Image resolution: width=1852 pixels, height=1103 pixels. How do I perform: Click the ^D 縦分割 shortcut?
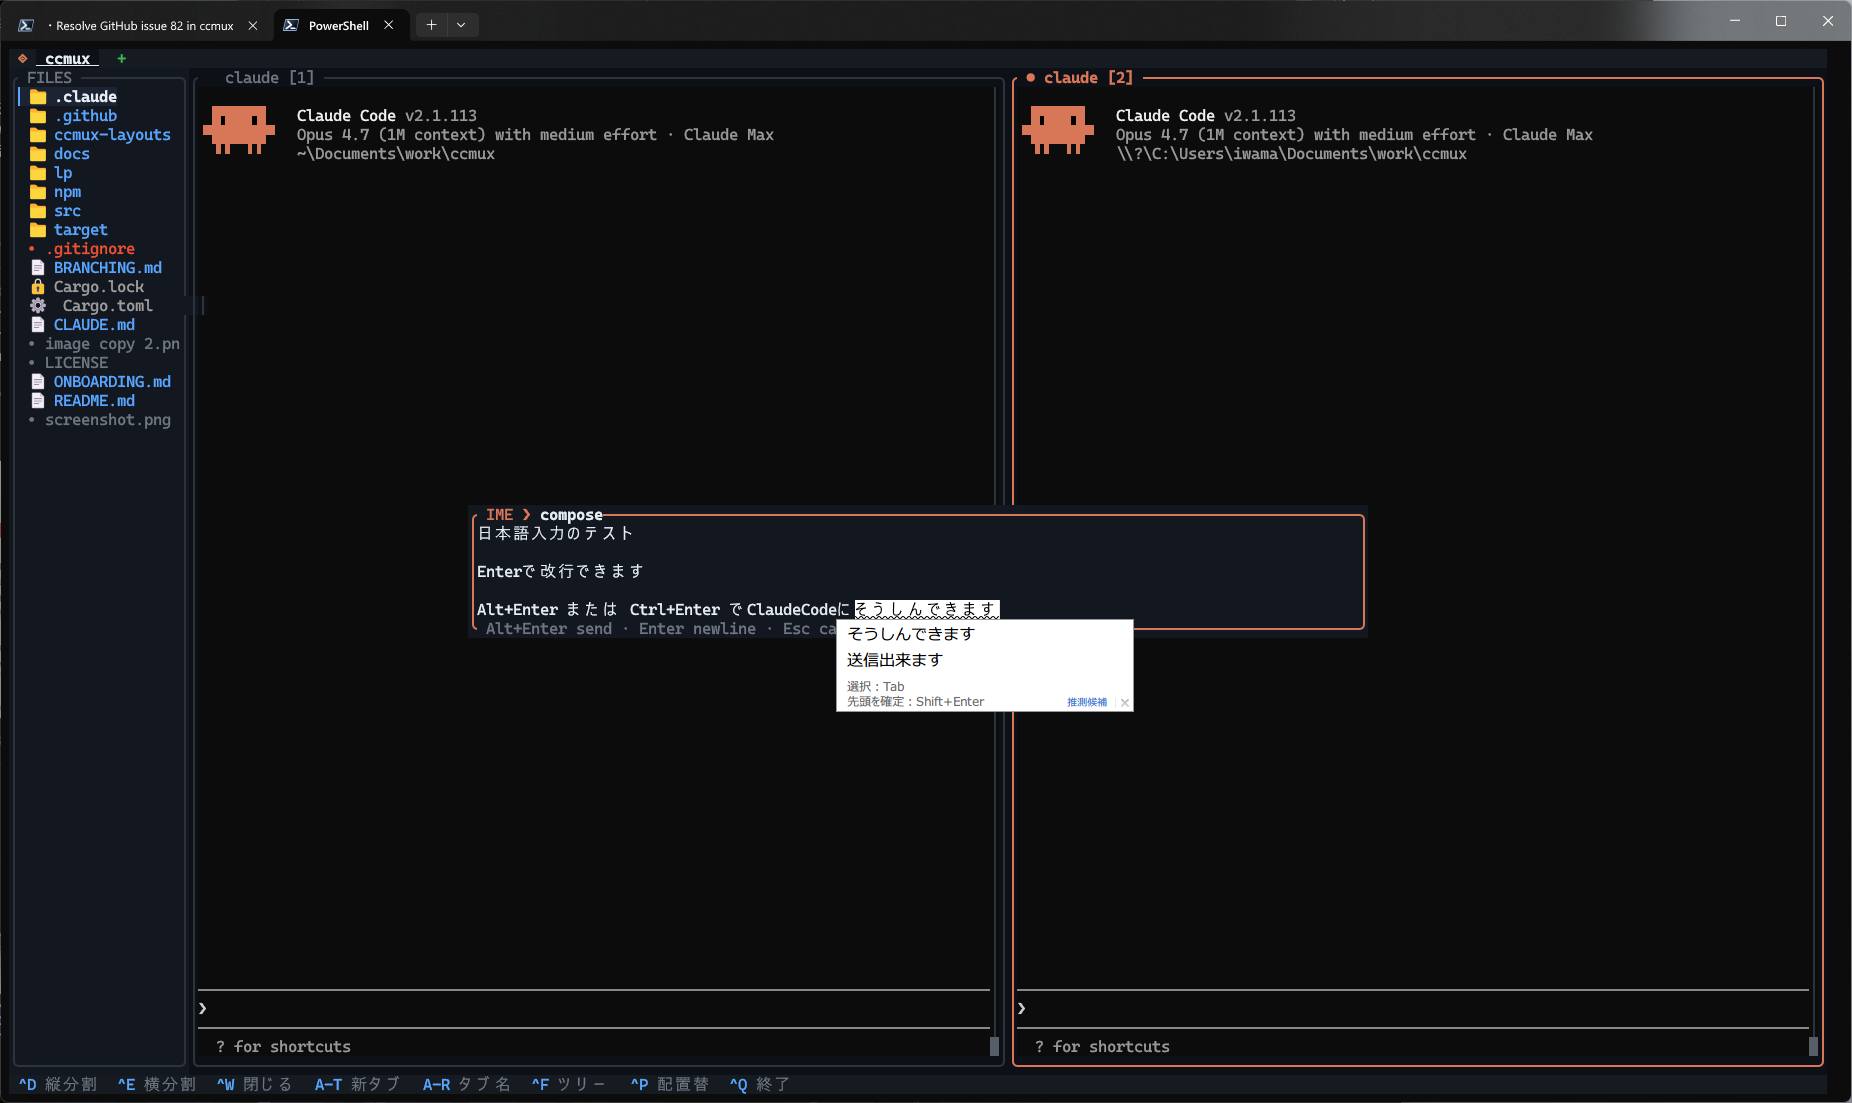coord(58,1085)
